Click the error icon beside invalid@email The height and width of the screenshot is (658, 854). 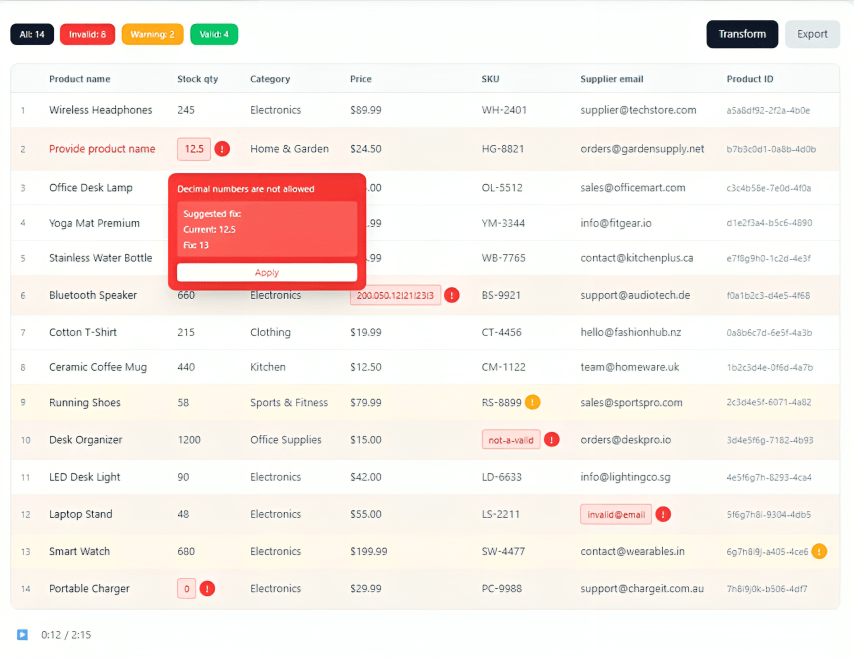[664, 515]
